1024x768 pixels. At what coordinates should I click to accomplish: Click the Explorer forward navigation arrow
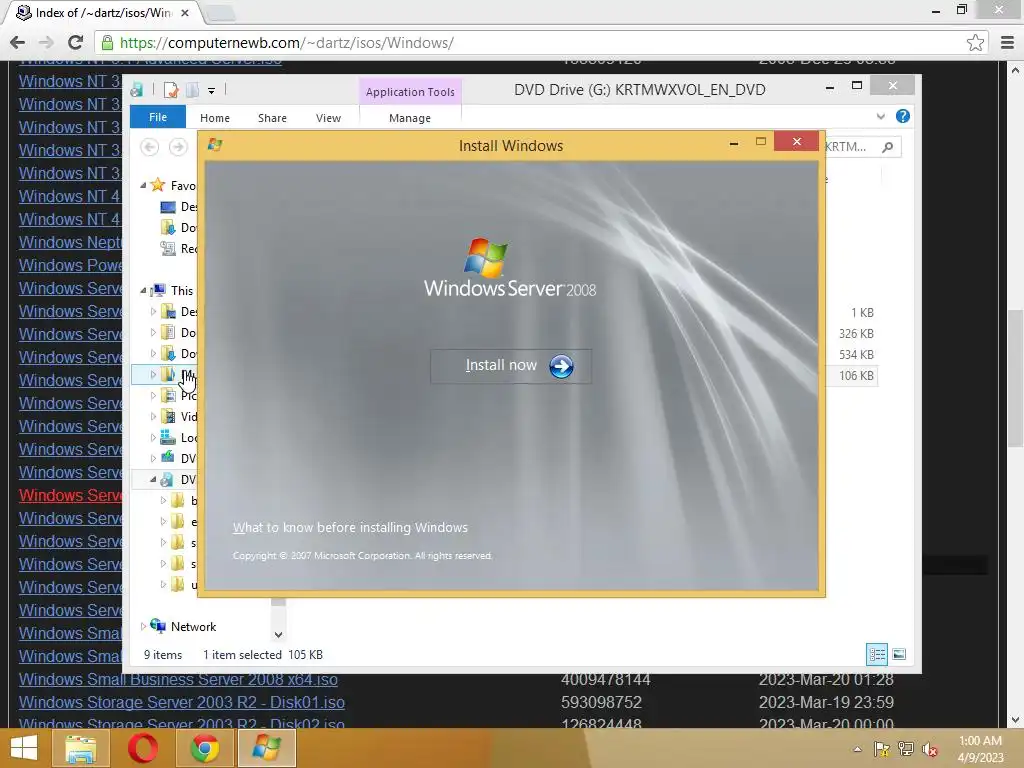point(178,147)
